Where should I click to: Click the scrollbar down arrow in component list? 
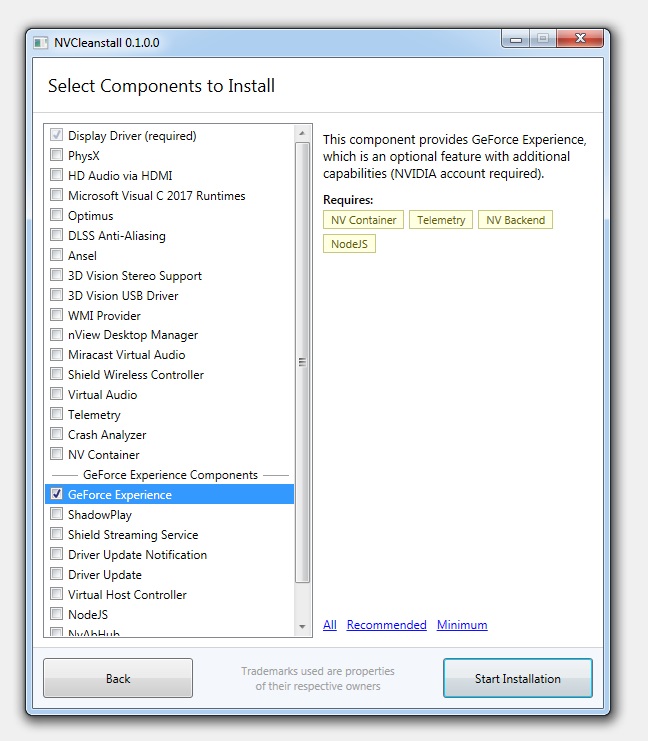(302, 627)
